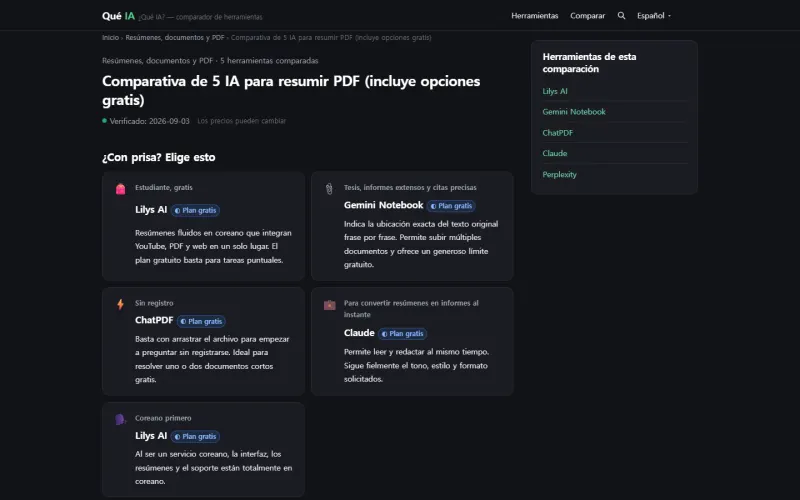Open the Resúmenes, documentos y PDF breadcrumb
The height and width of the screenshot is (500, 800).
tap(175, 37)
